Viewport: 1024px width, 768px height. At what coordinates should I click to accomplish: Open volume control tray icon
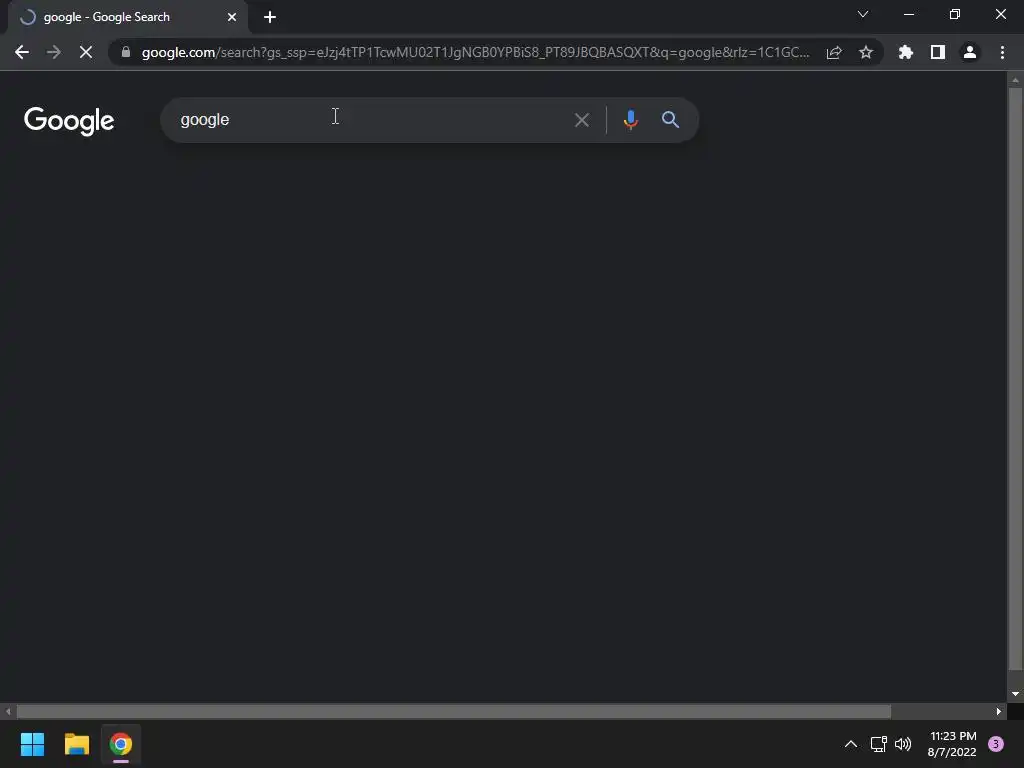click(903, 744)
